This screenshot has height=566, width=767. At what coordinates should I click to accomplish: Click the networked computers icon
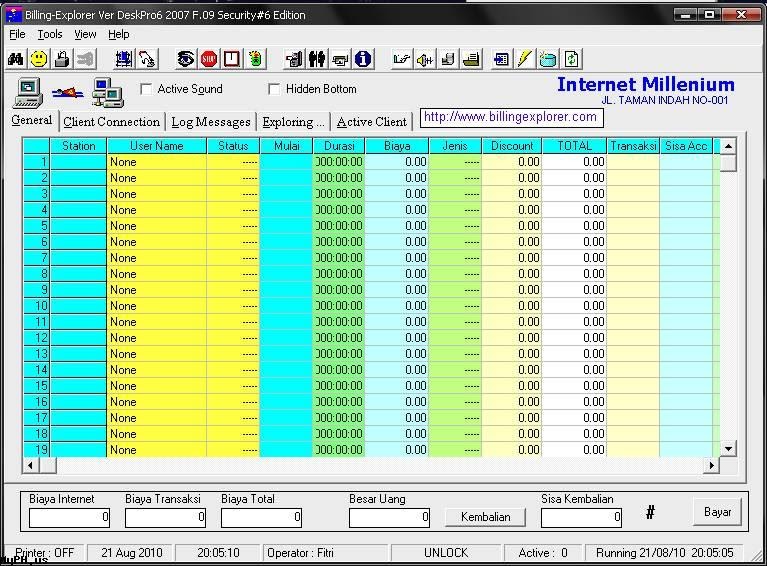(108, 93)
